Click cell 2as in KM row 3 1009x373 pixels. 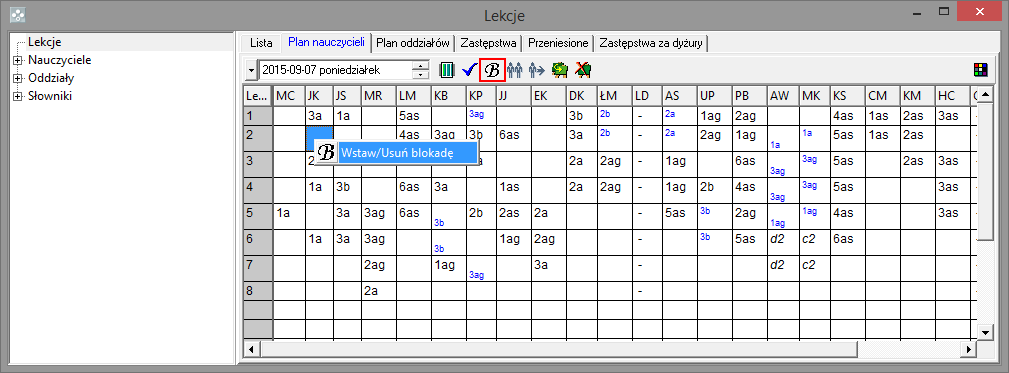[x=917, y=164]
